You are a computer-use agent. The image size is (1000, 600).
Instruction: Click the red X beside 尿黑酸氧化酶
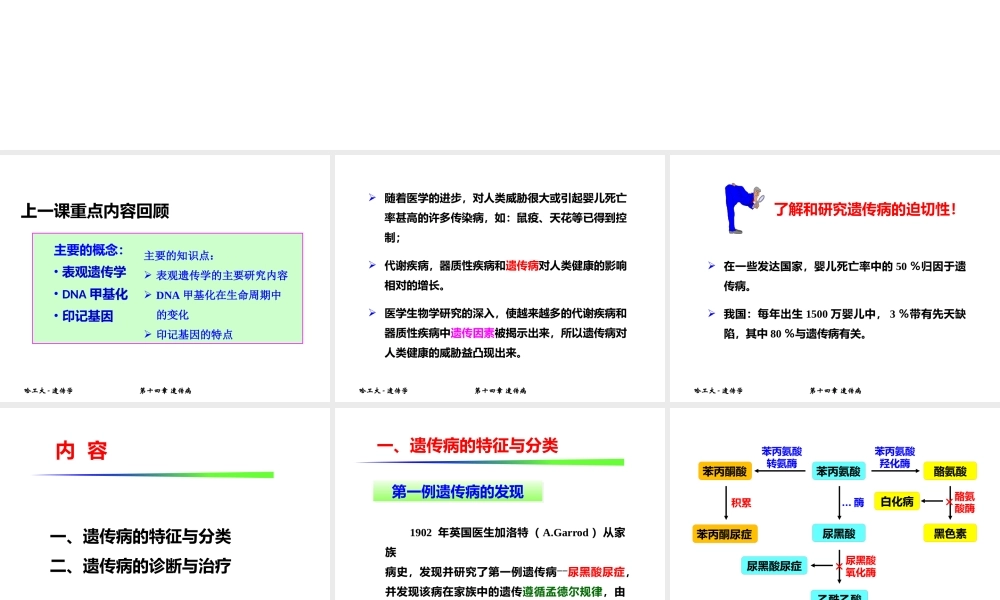(839, 566)
